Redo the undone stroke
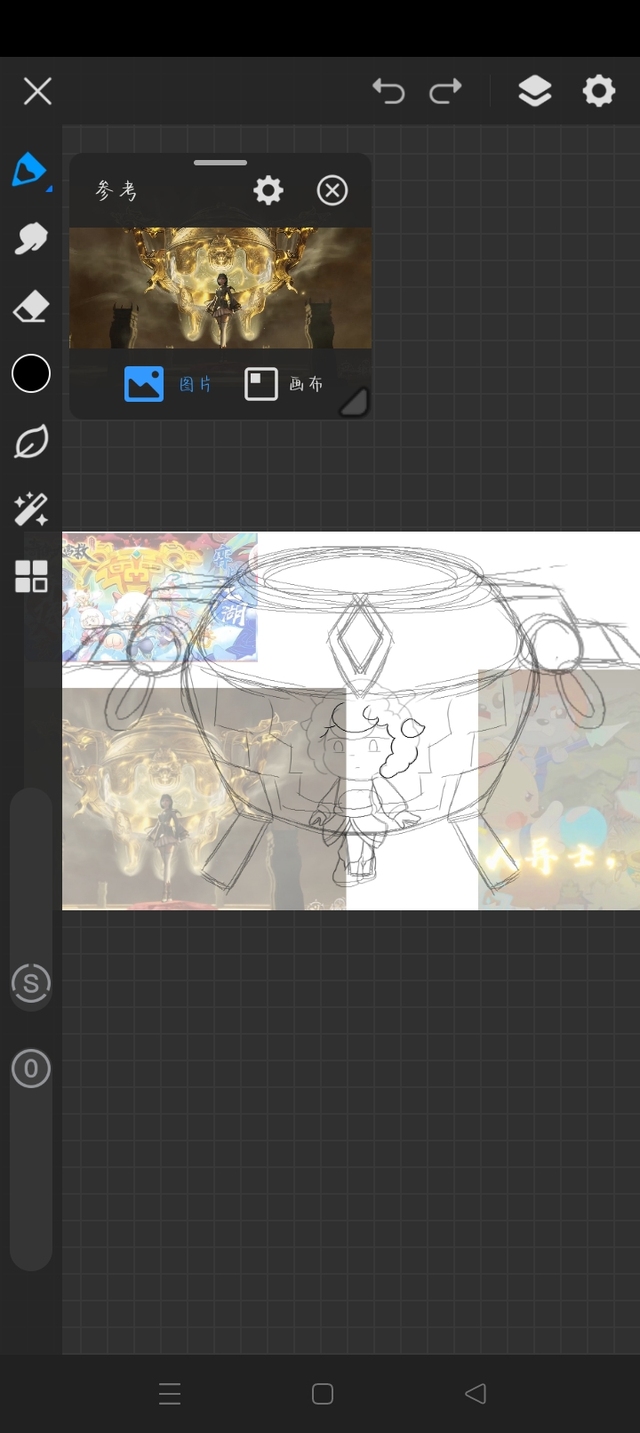This screenshot has height=1433, width=640. [445, 92]
